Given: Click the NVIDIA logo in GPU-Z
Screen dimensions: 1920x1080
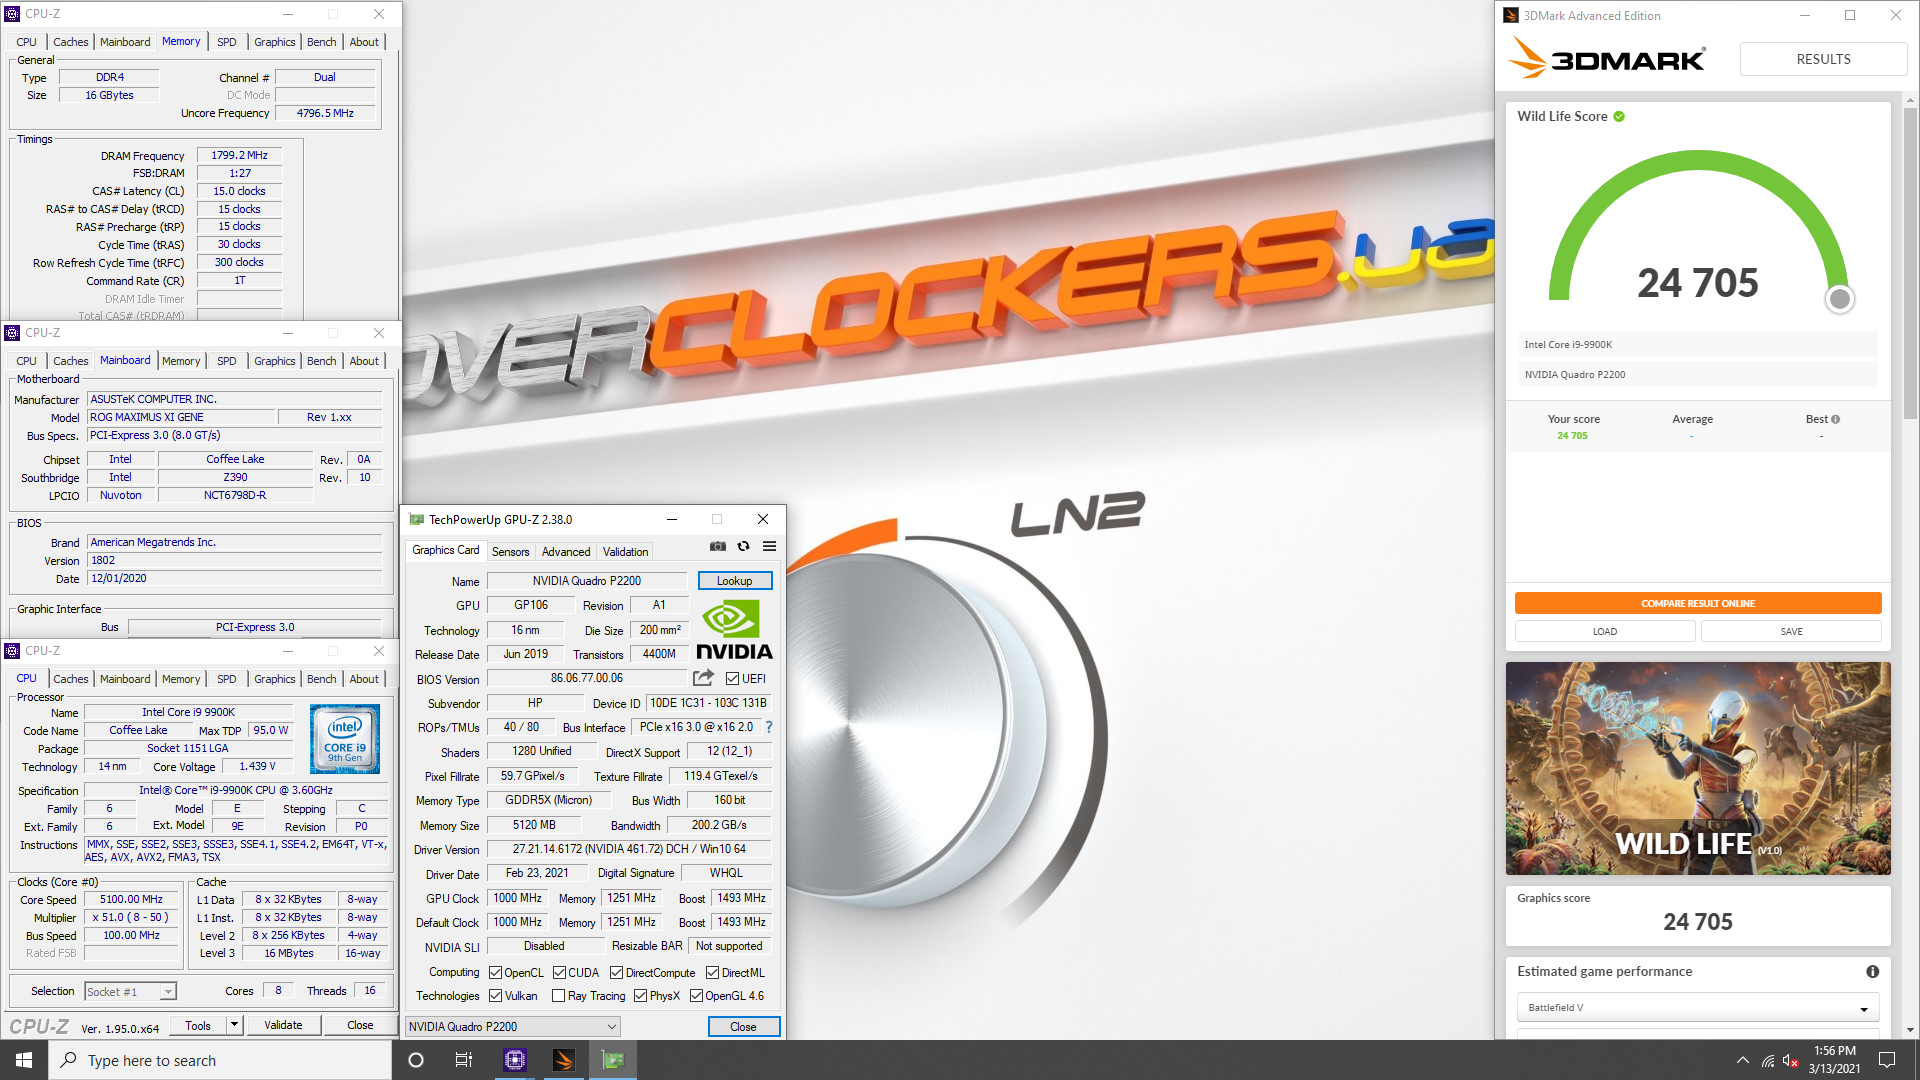Looking at the screenshot, I should click(x=734, y=630).
